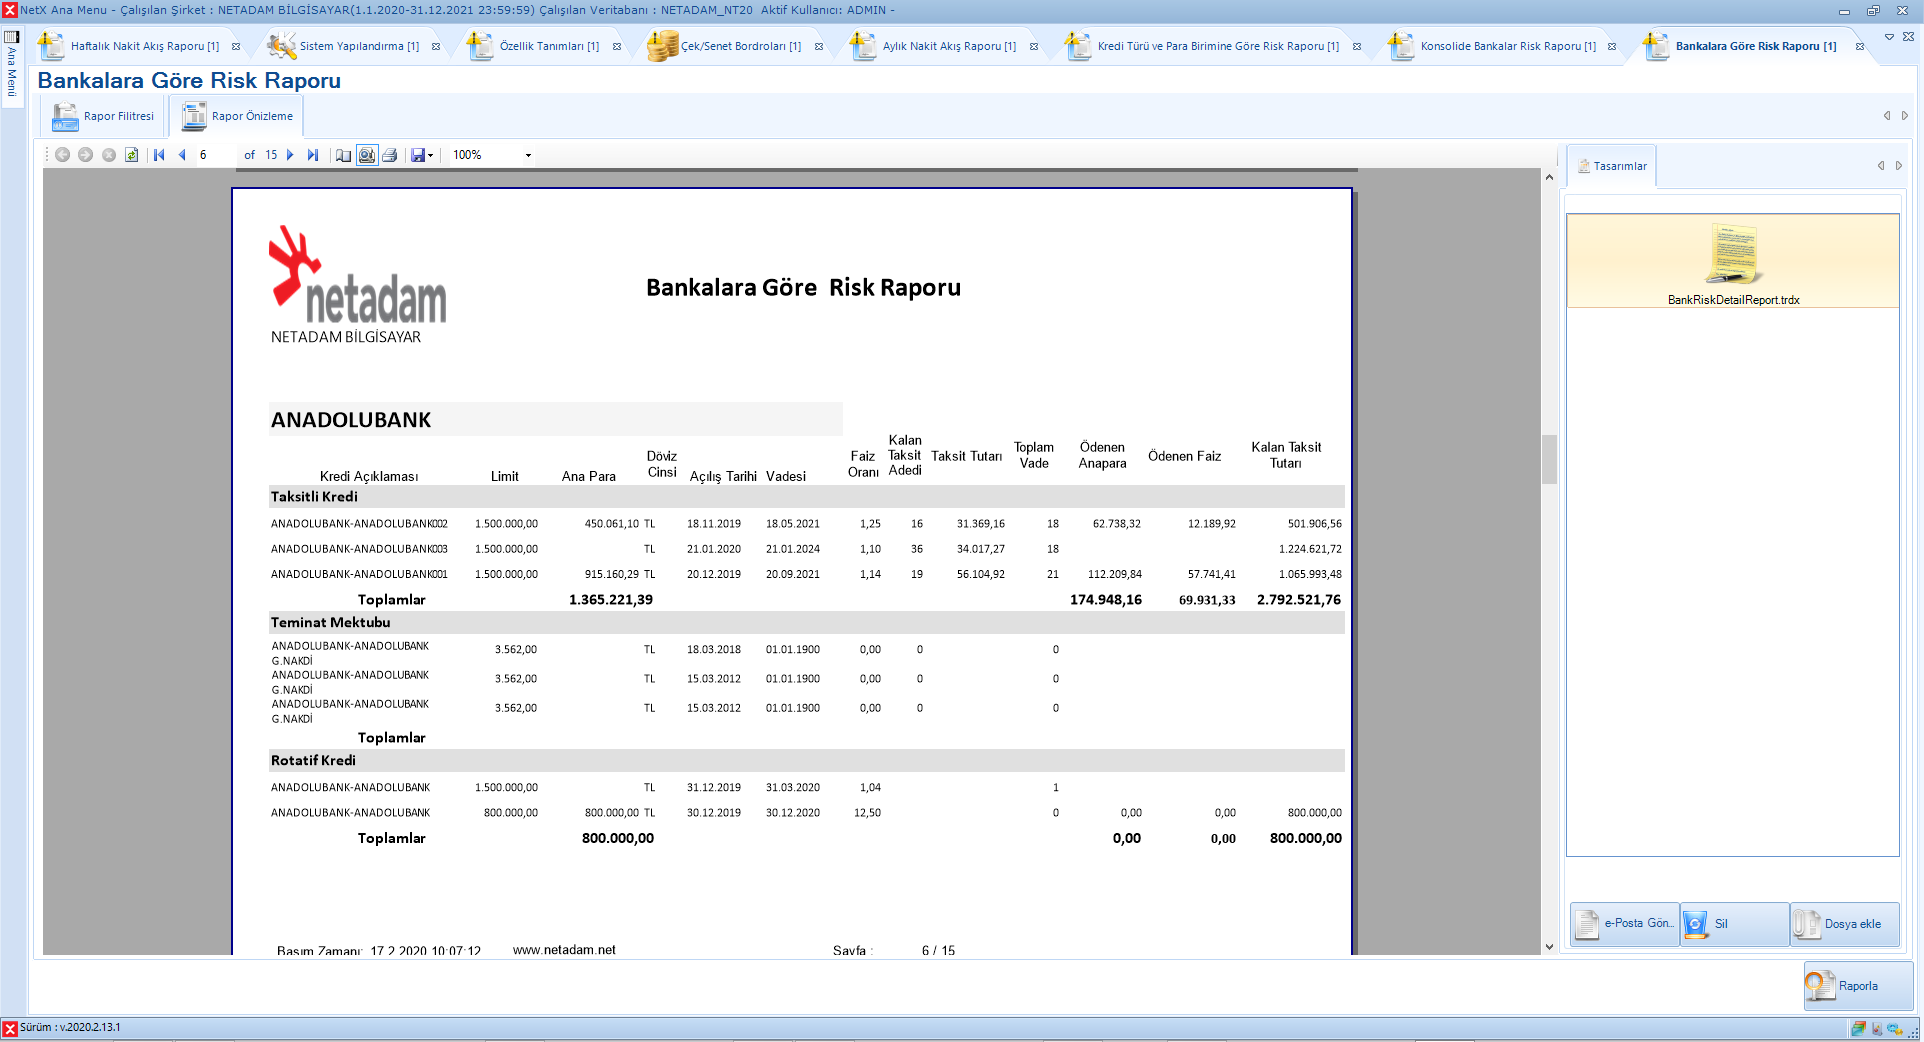Viewport: 1924px width, 1042px height.
Task: Click the left arrow in Tasarımlar tab strip
Action: (x=1881, y=166)
